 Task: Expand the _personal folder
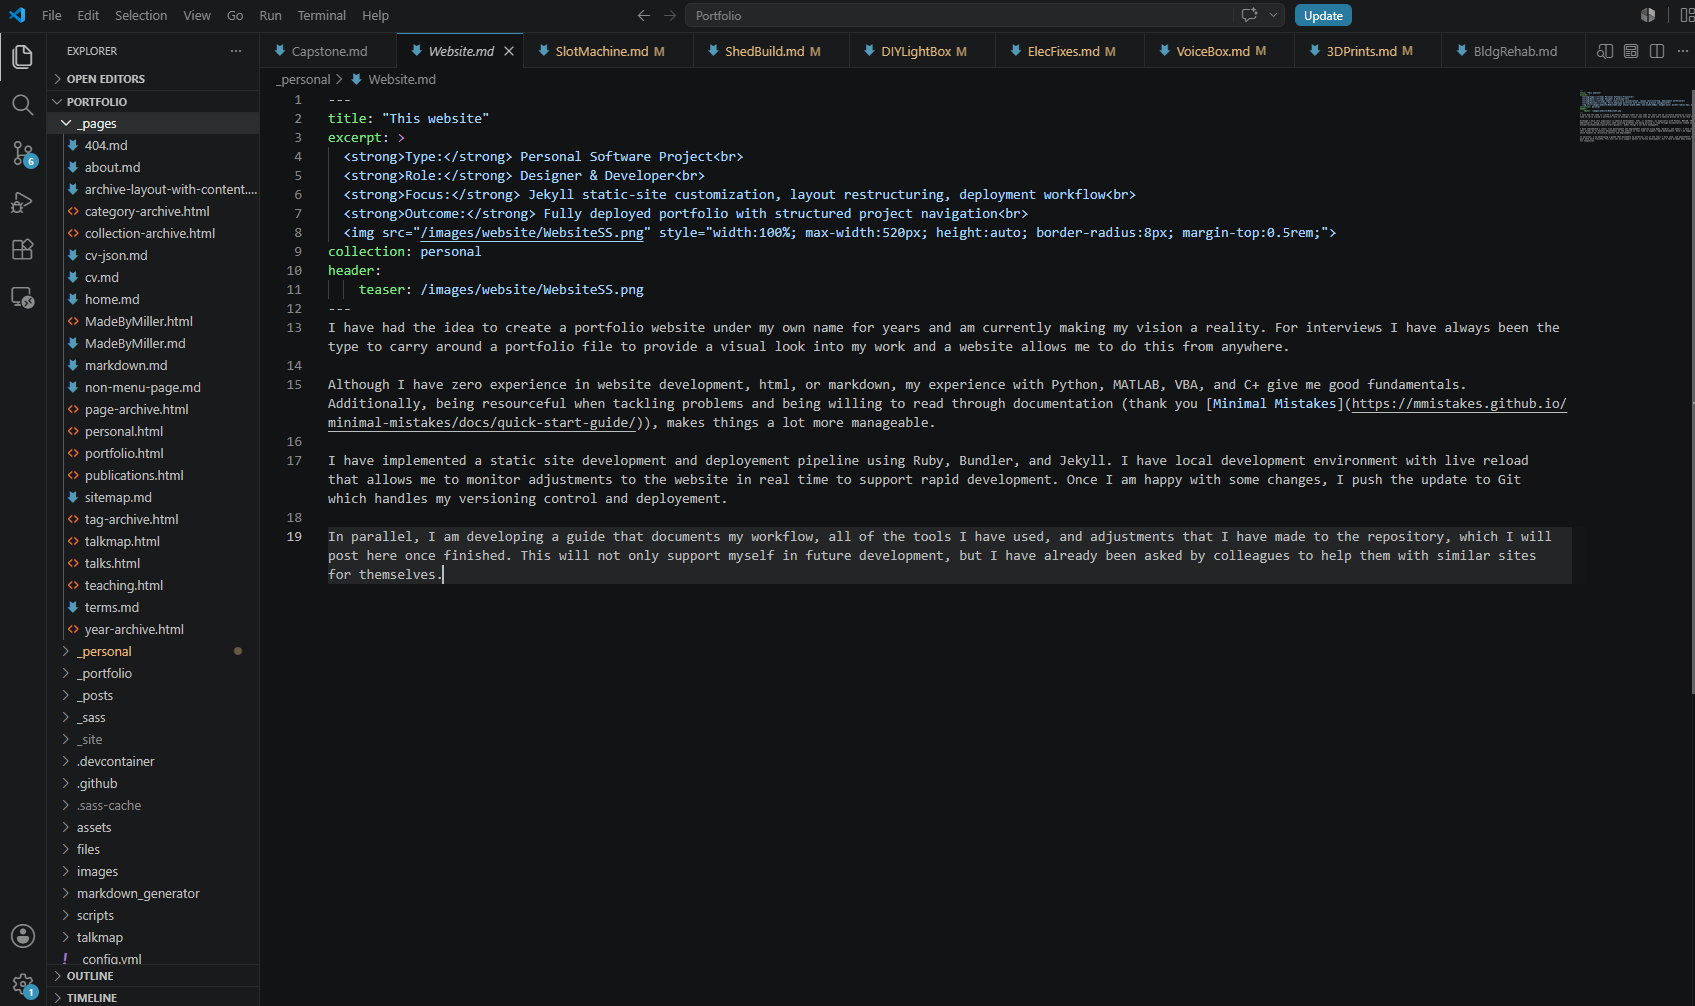(x=153, y=651)
